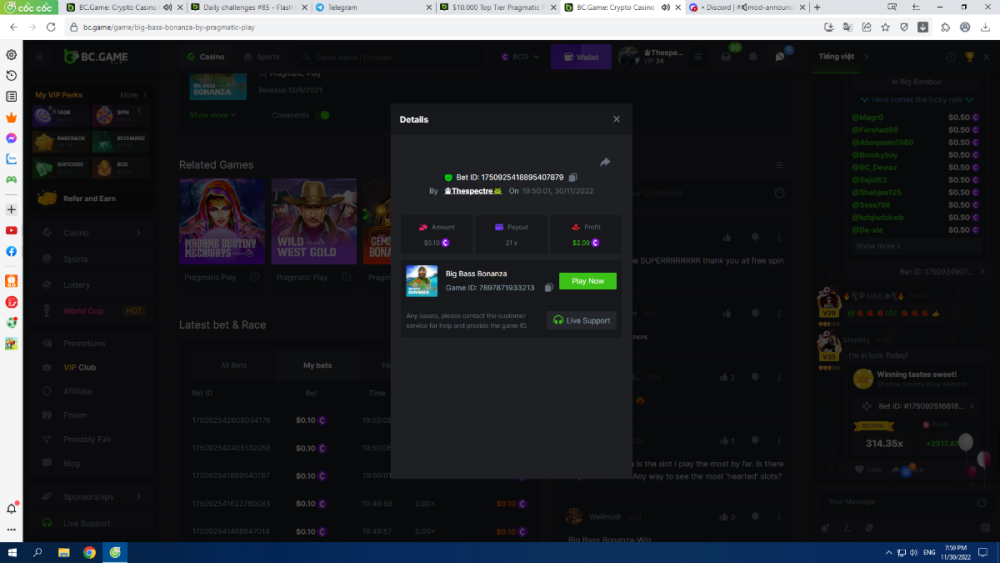Open Thespectre user profile link
Viewport: 1000px width, 563px height.
pos(472,190)
